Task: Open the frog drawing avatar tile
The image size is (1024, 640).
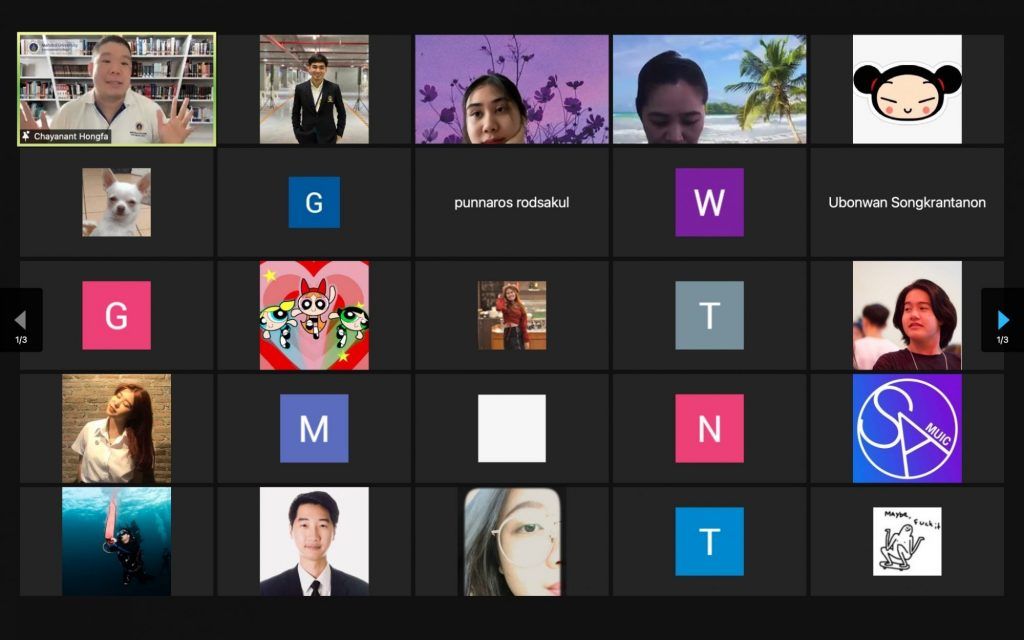Action: pyautogui.click(x=907, y=541)
